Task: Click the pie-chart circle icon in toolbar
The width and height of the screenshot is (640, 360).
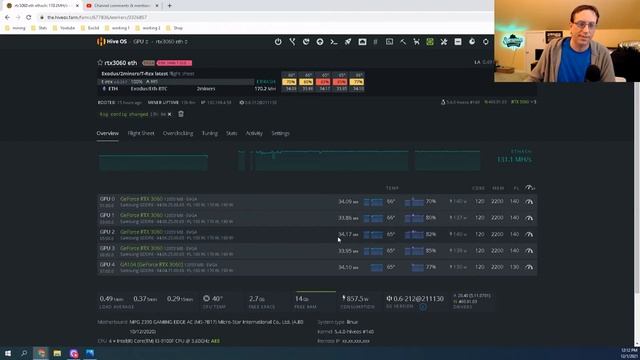Action: 472,42
